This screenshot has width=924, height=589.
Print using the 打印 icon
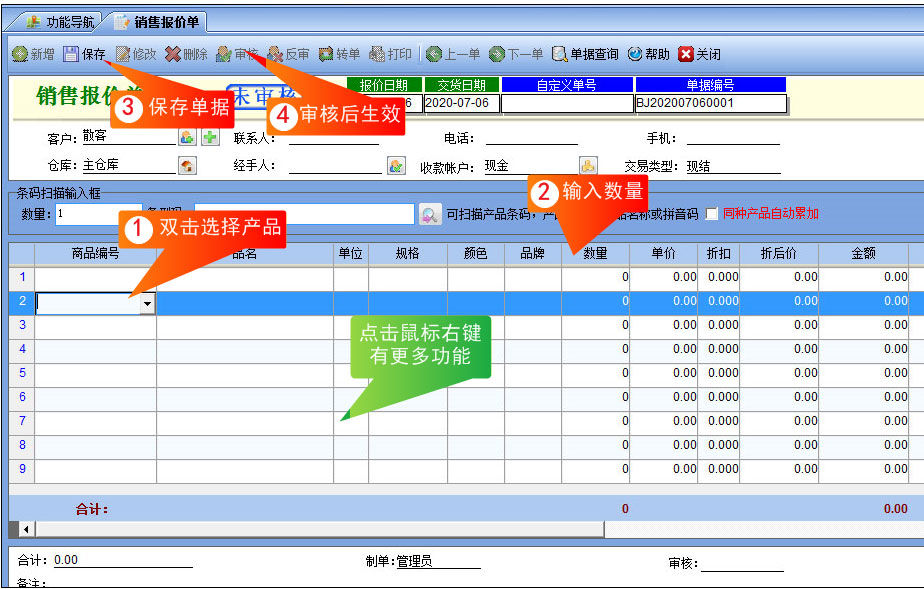click(377, 54)
